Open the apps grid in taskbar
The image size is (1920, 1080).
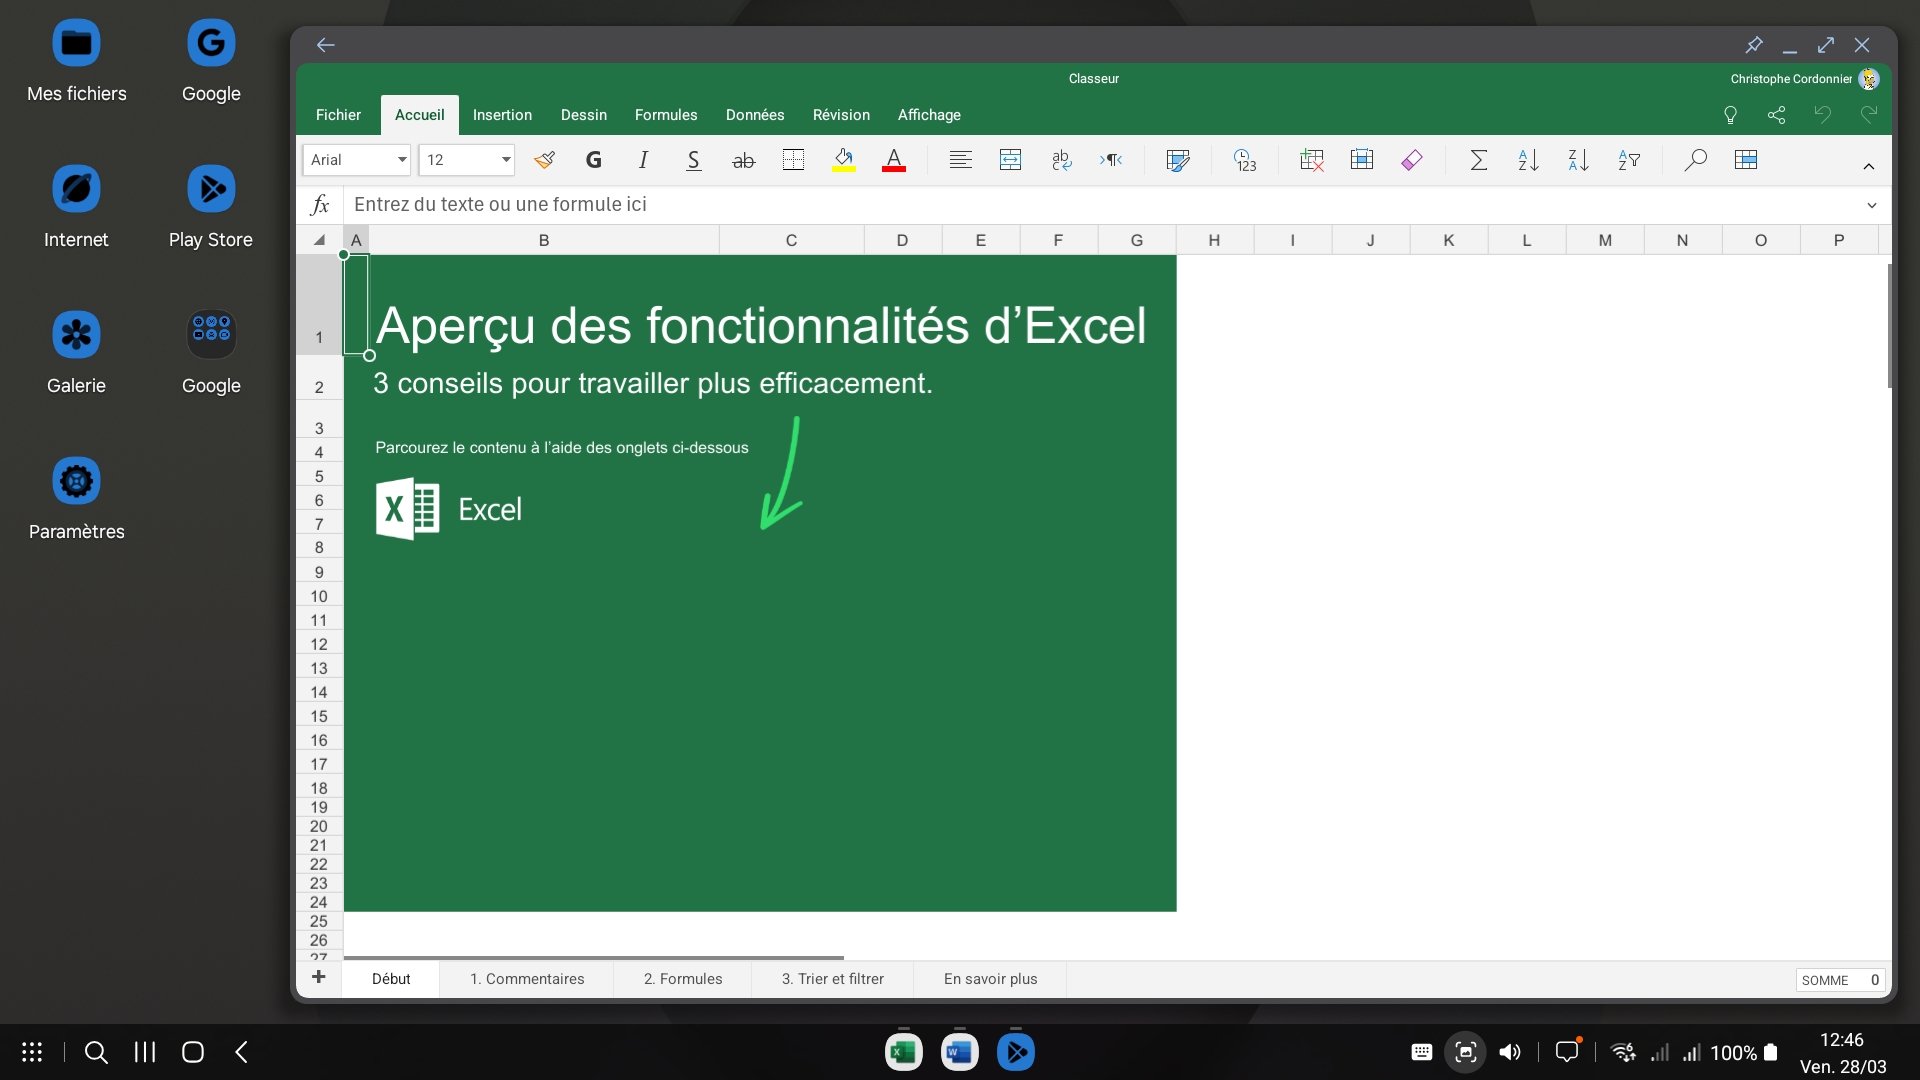click(32, 1052)
